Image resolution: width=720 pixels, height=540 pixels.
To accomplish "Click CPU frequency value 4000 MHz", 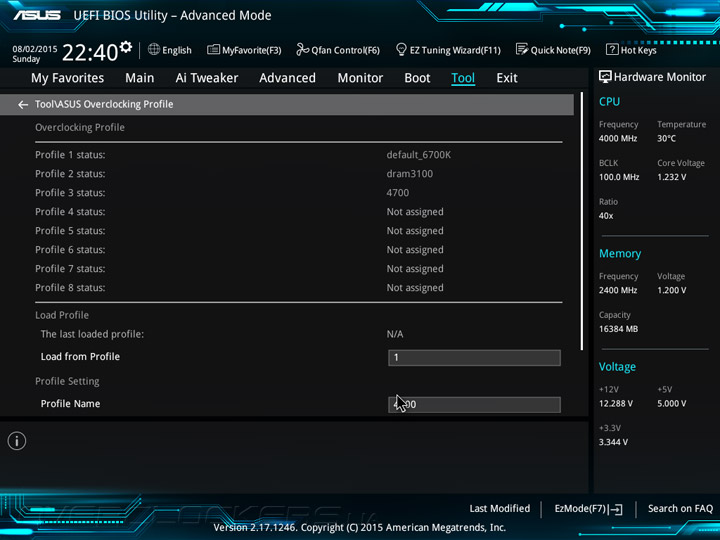I will 618,138.
